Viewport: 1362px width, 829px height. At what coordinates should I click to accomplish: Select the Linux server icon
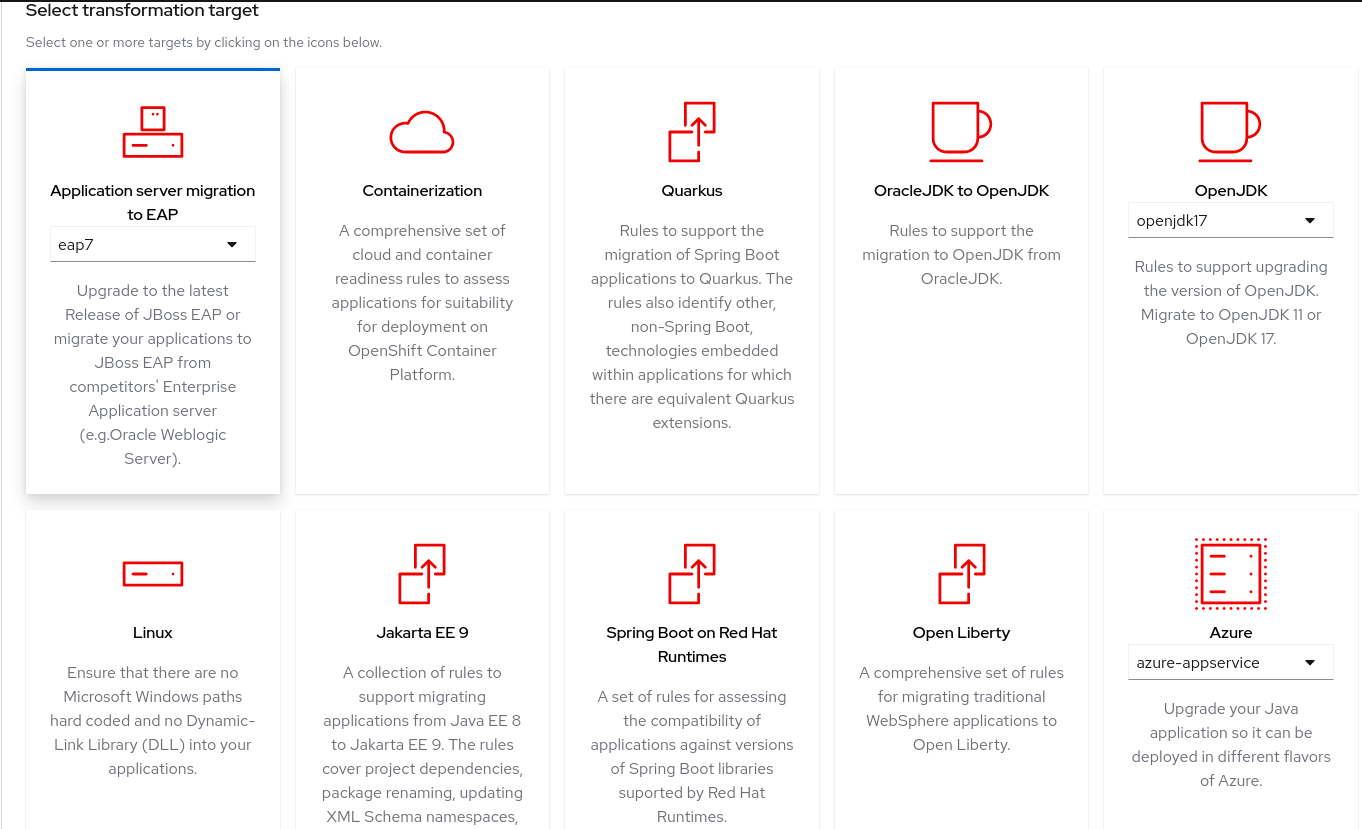(x=153, y=574)
